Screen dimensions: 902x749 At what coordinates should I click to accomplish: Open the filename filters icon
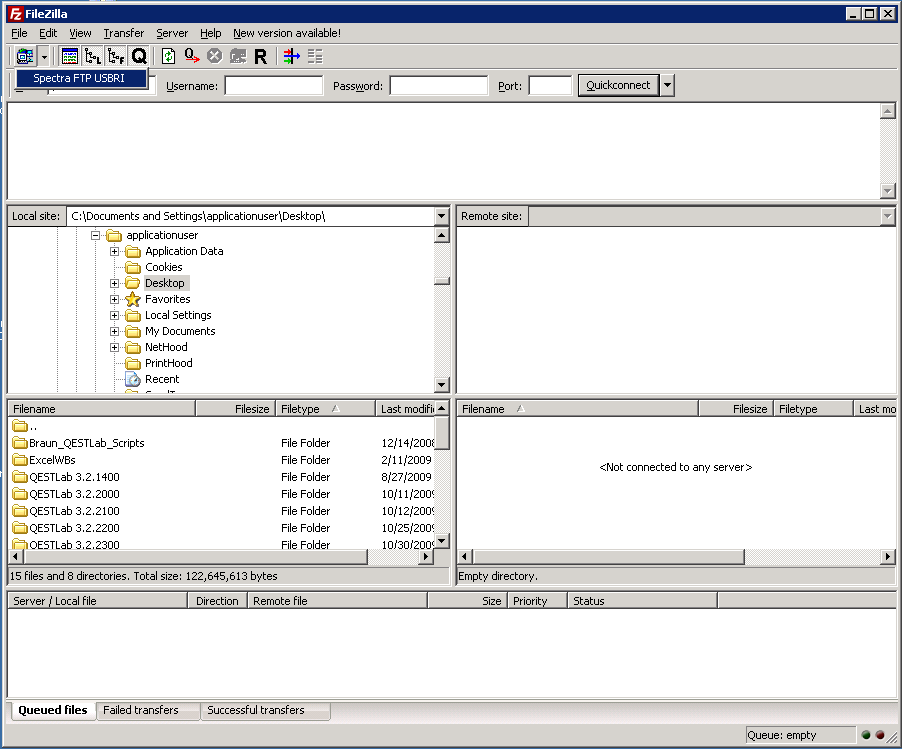[x=291, y=57]
